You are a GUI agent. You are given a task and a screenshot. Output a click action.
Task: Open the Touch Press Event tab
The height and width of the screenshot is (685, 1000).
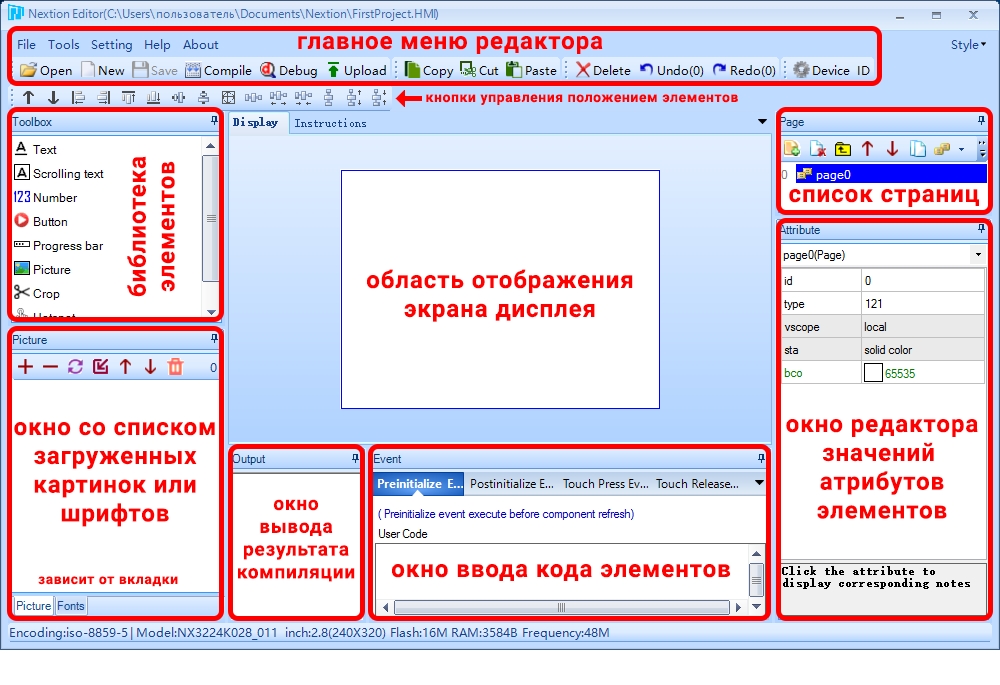tap(605, 483)
